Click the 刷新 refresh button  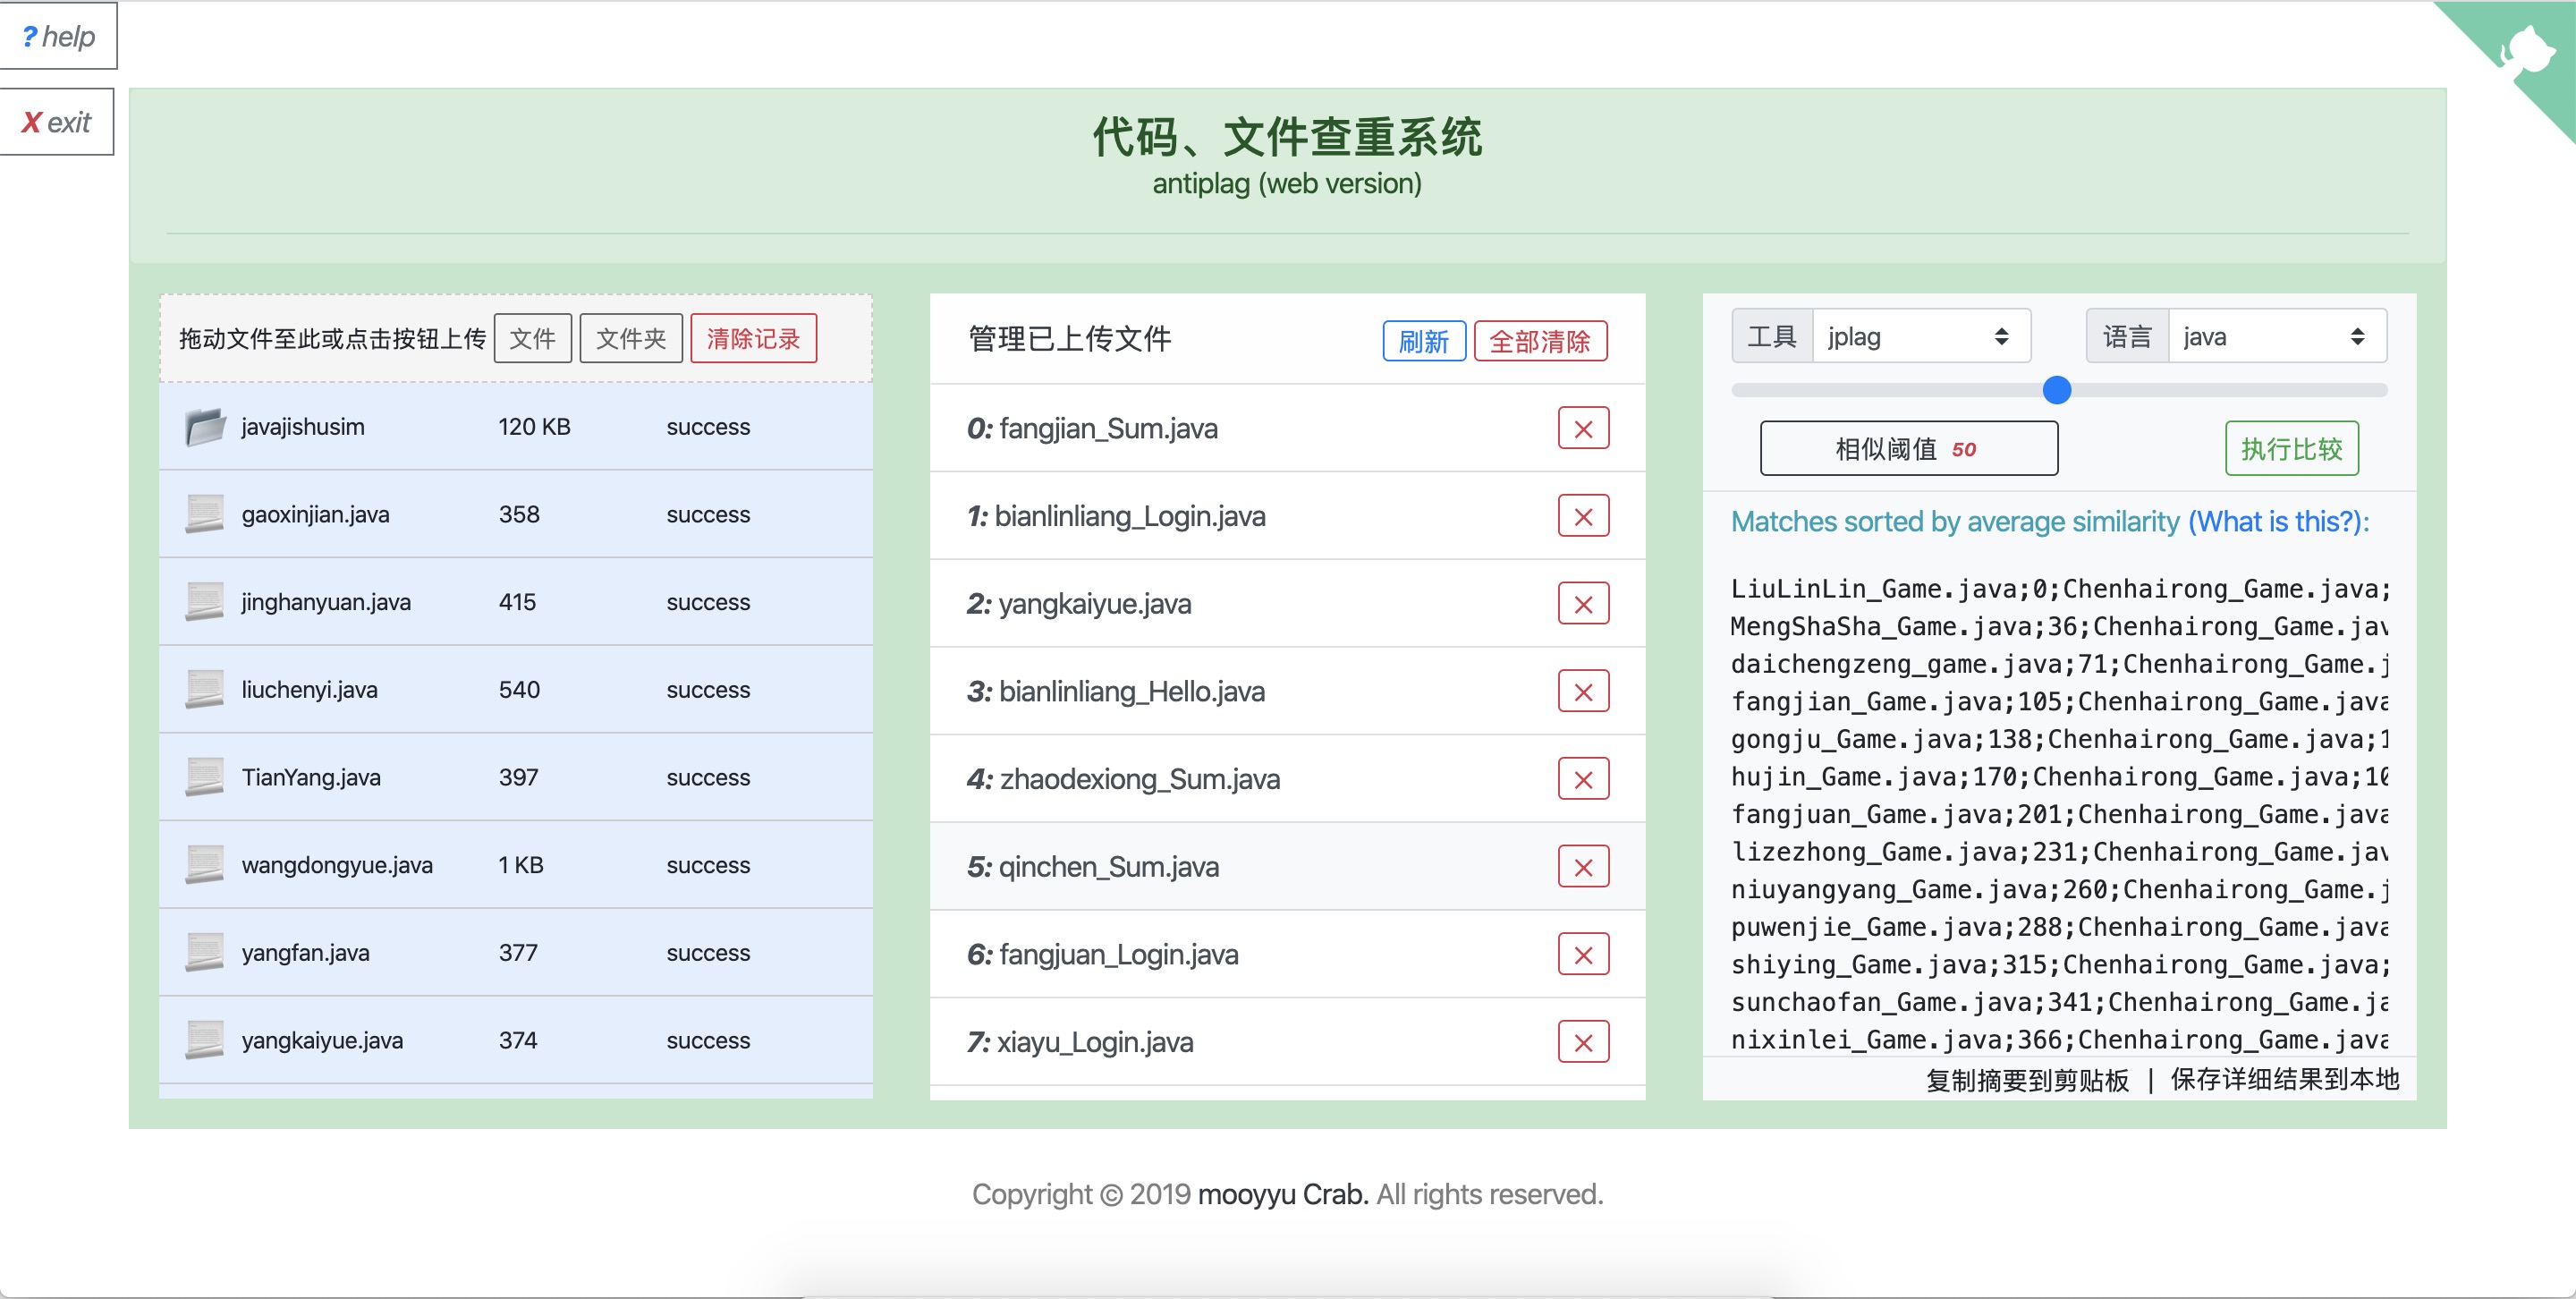click(x=1423, y=341)
